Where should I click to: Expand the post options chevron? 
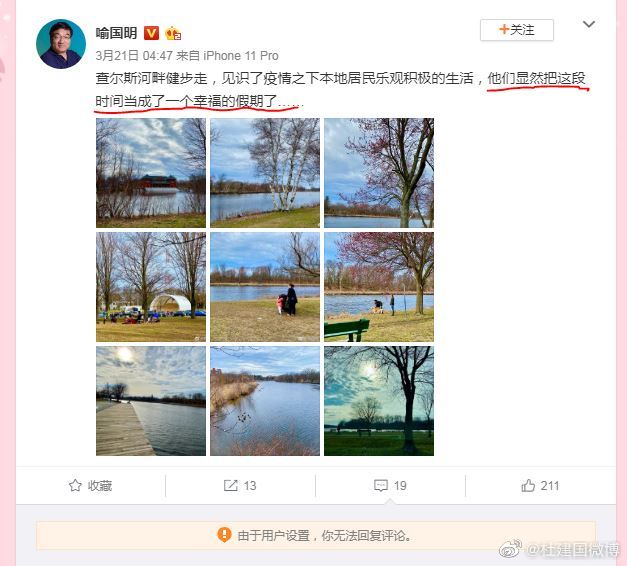pyautogui.click(x=589, y=24)
